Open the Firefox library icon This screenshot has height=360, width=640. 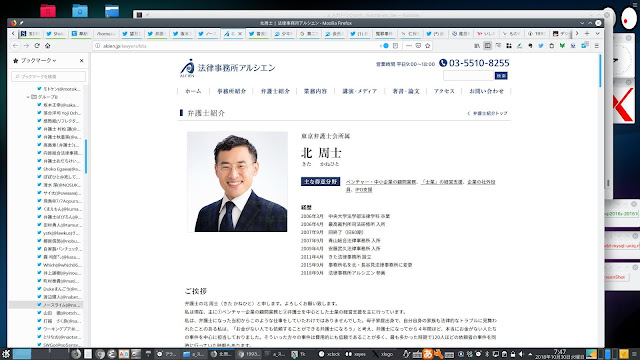click(x=477, y=46)
